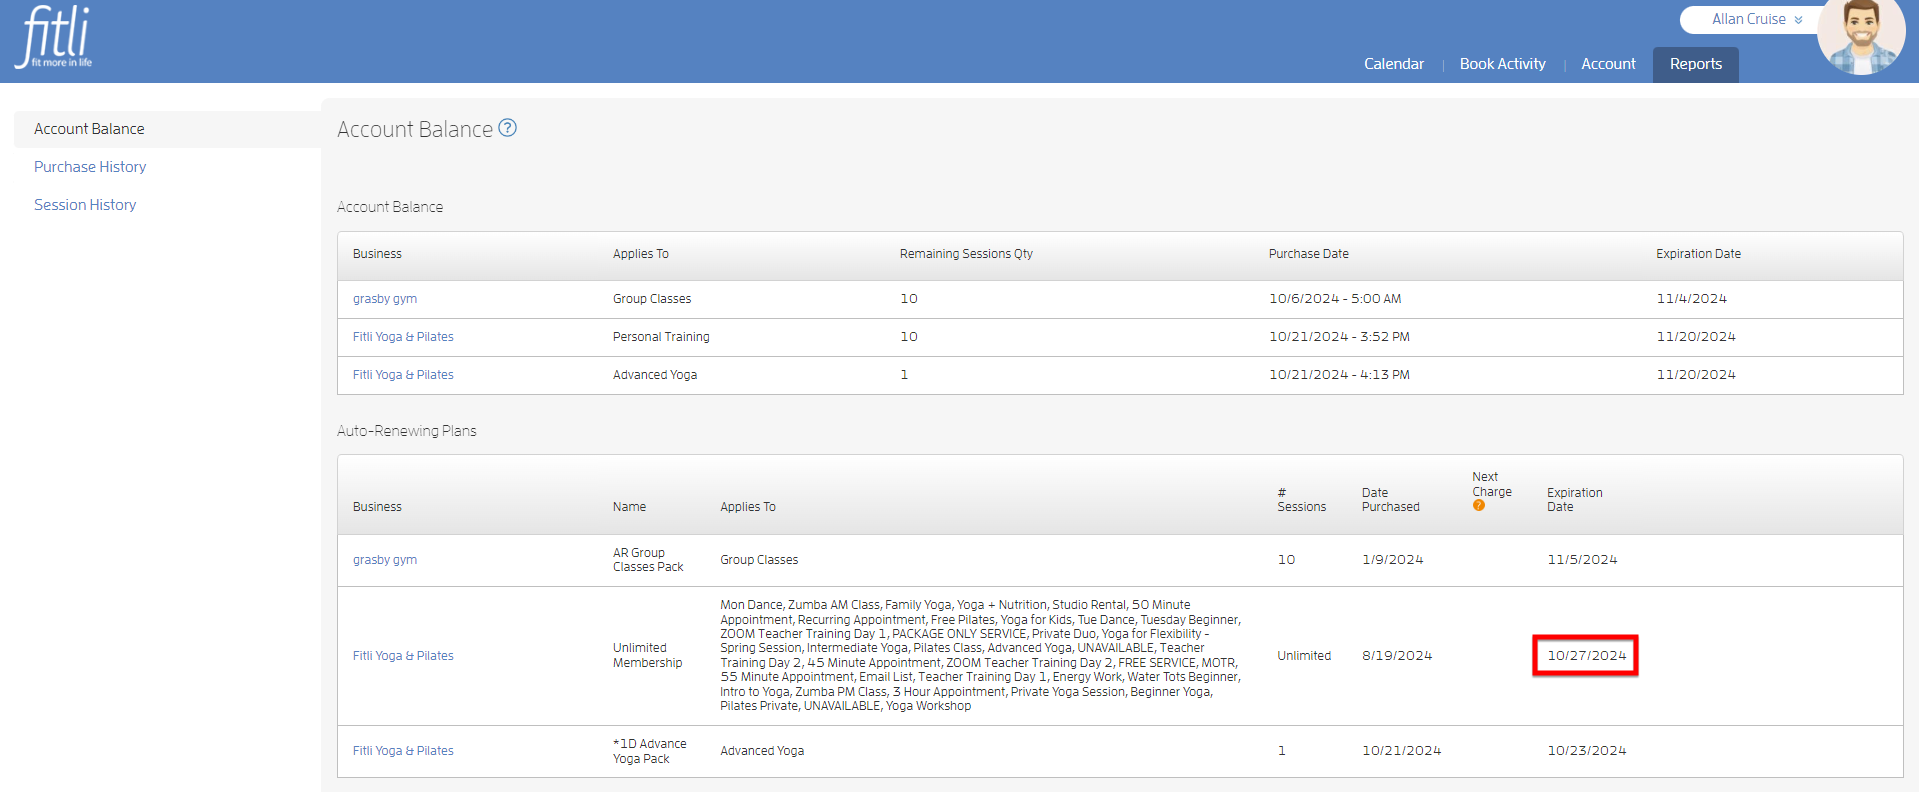Open the Account Balance help icon
The height and width of the screenshot is (792, 1919).
508,128
